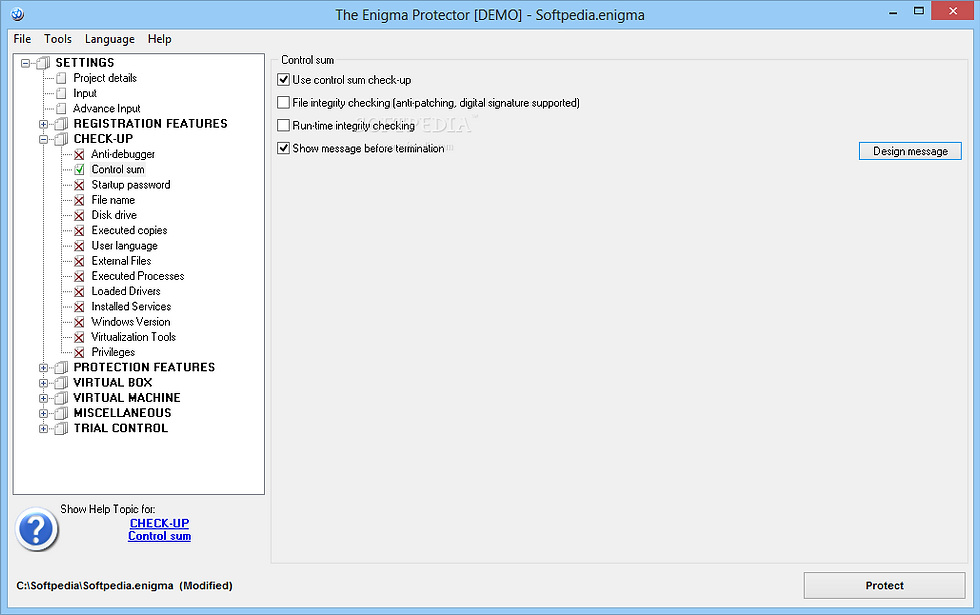980x615 pixels.
Task: Select the Virtualization Tools tree item
Action: coord(134,337)
